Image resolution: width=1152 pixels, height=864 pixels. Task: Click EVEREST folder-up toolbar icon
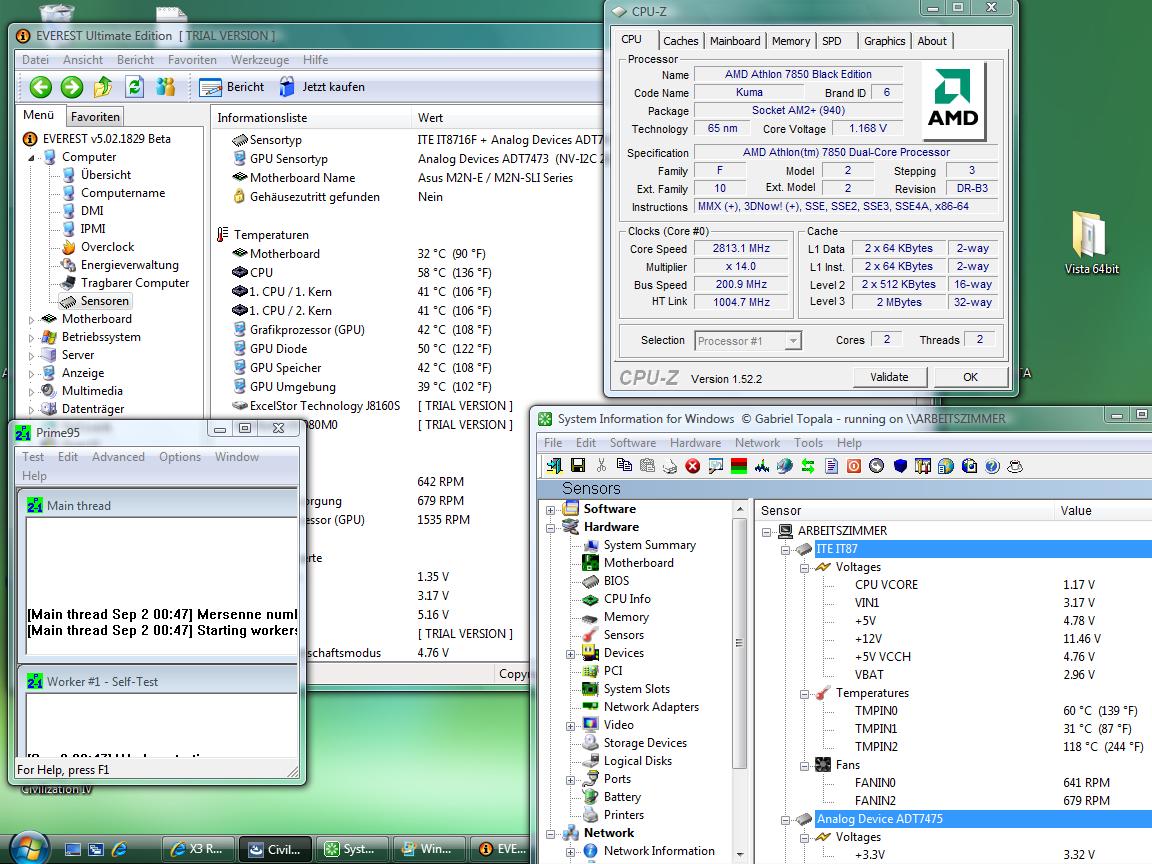pos(103,87)
